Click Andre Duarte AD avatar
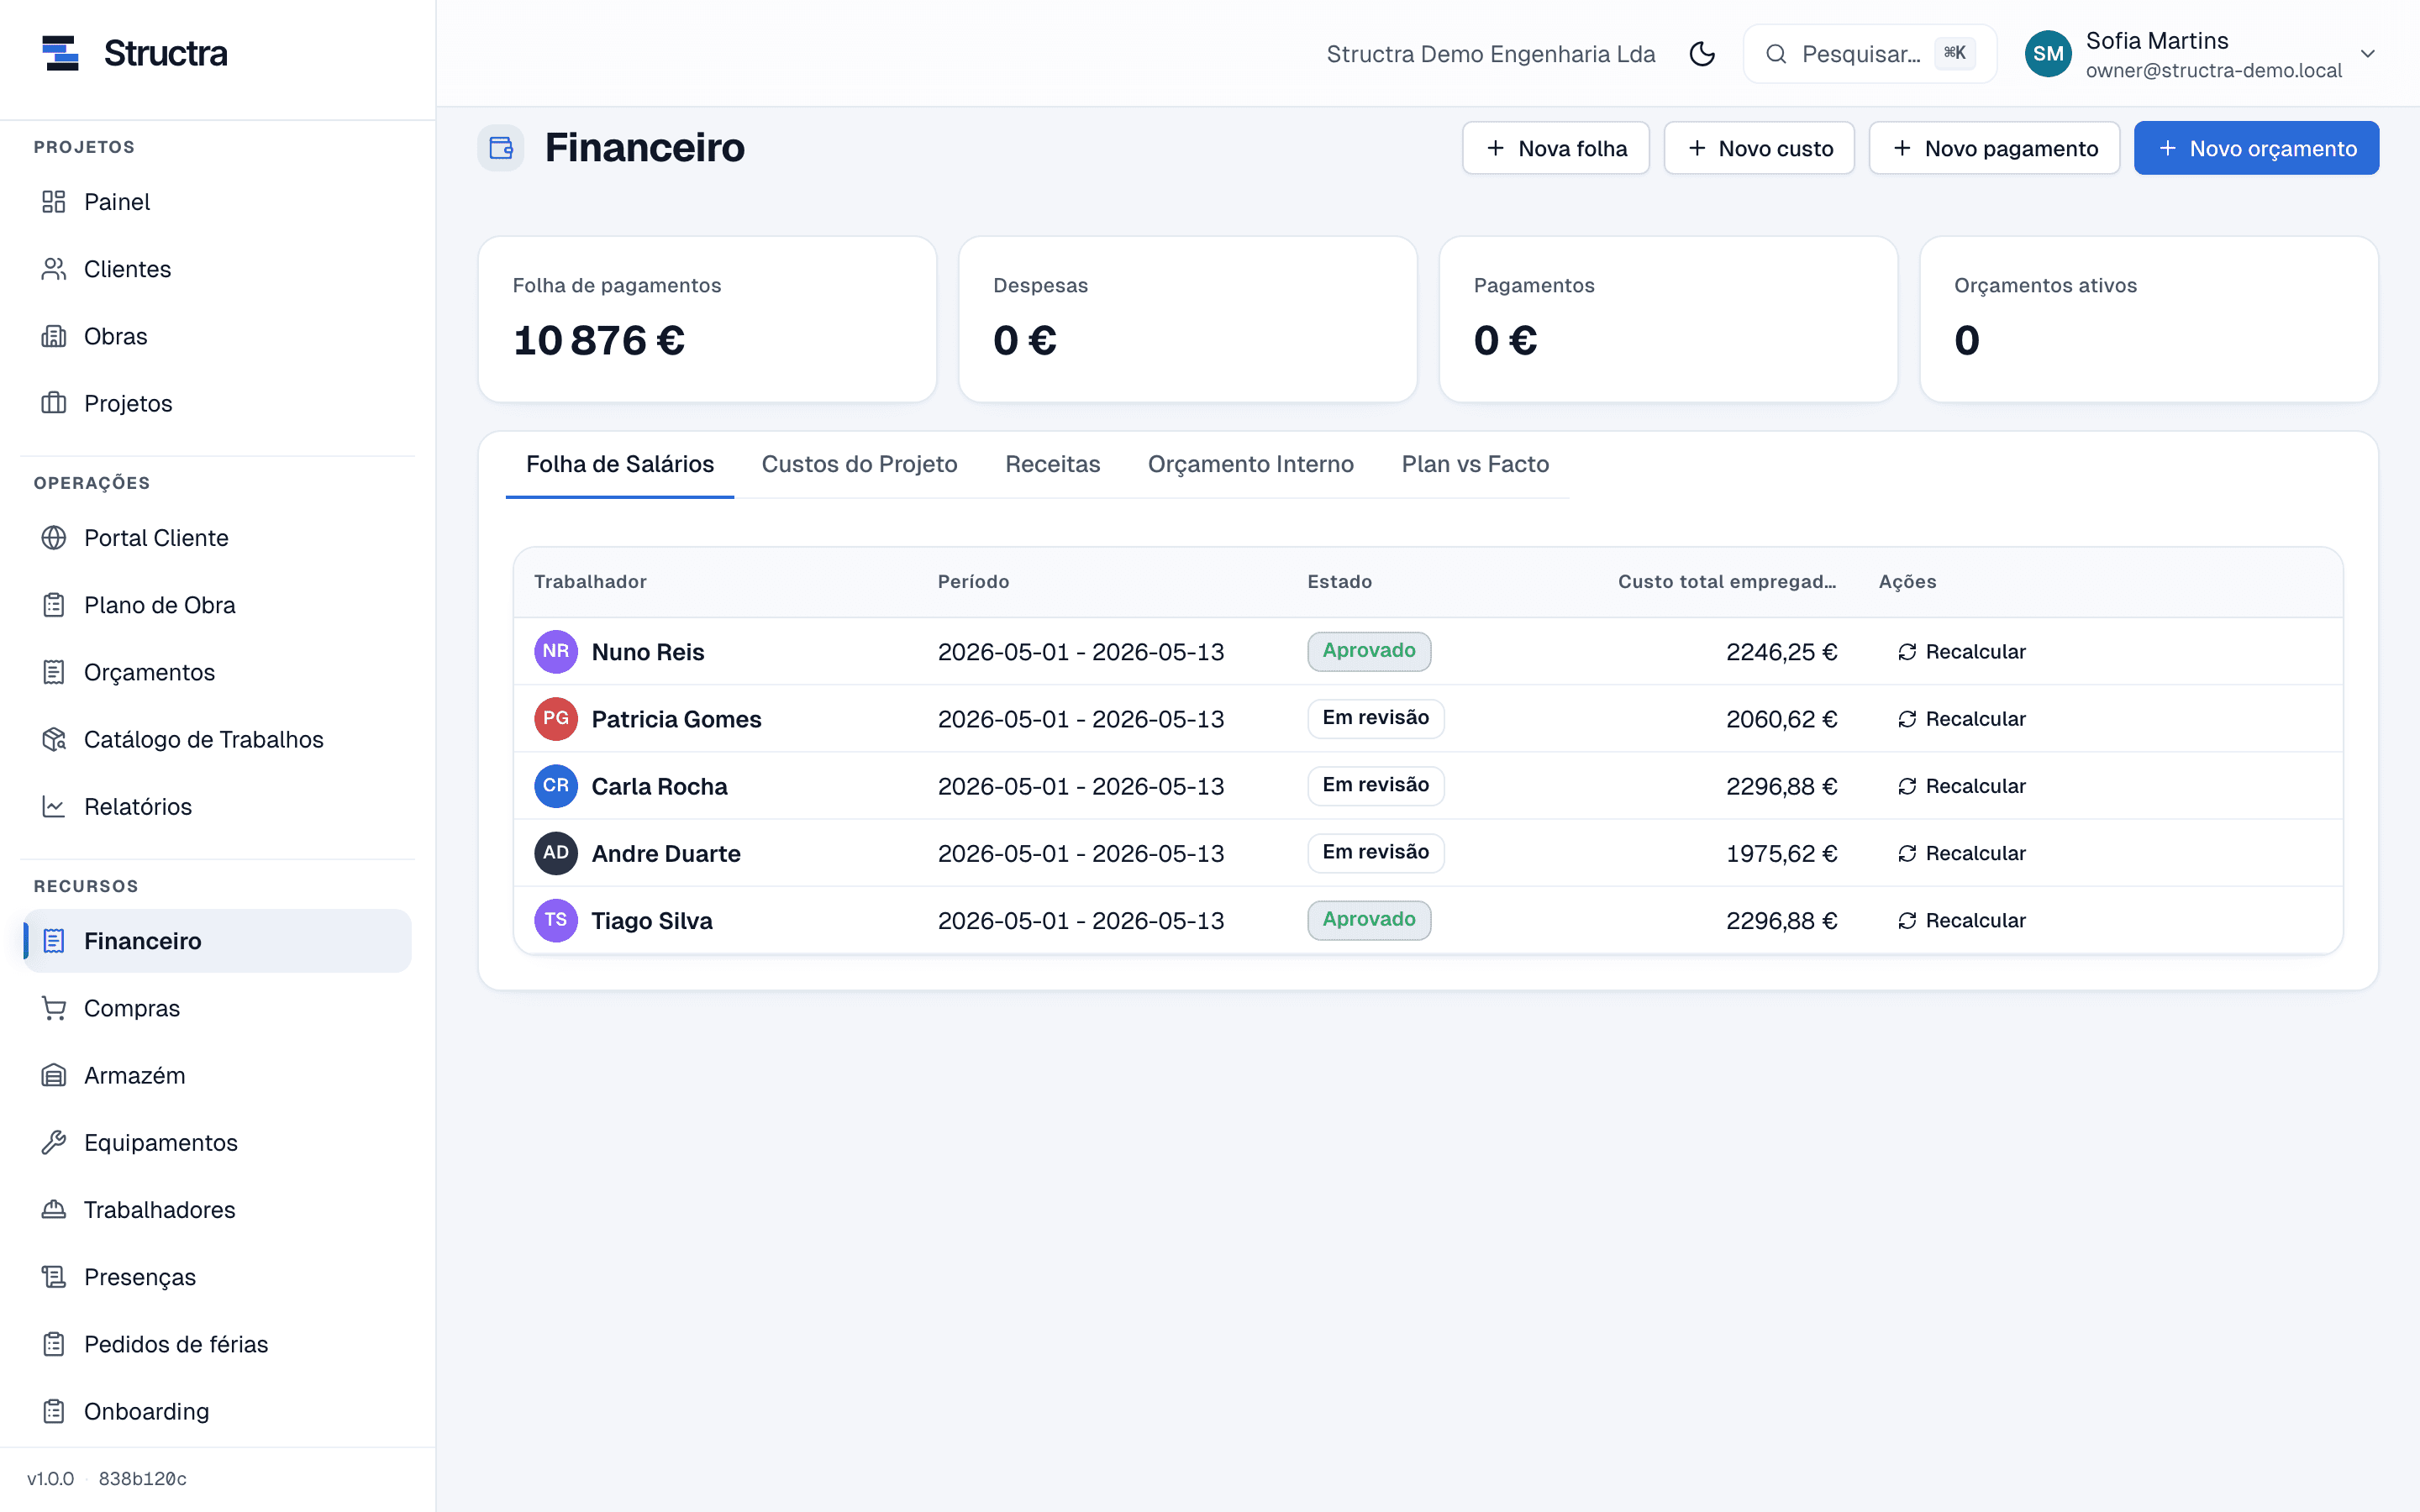Viewport: 2420px width, 1512px height. (x=556, y=853)
